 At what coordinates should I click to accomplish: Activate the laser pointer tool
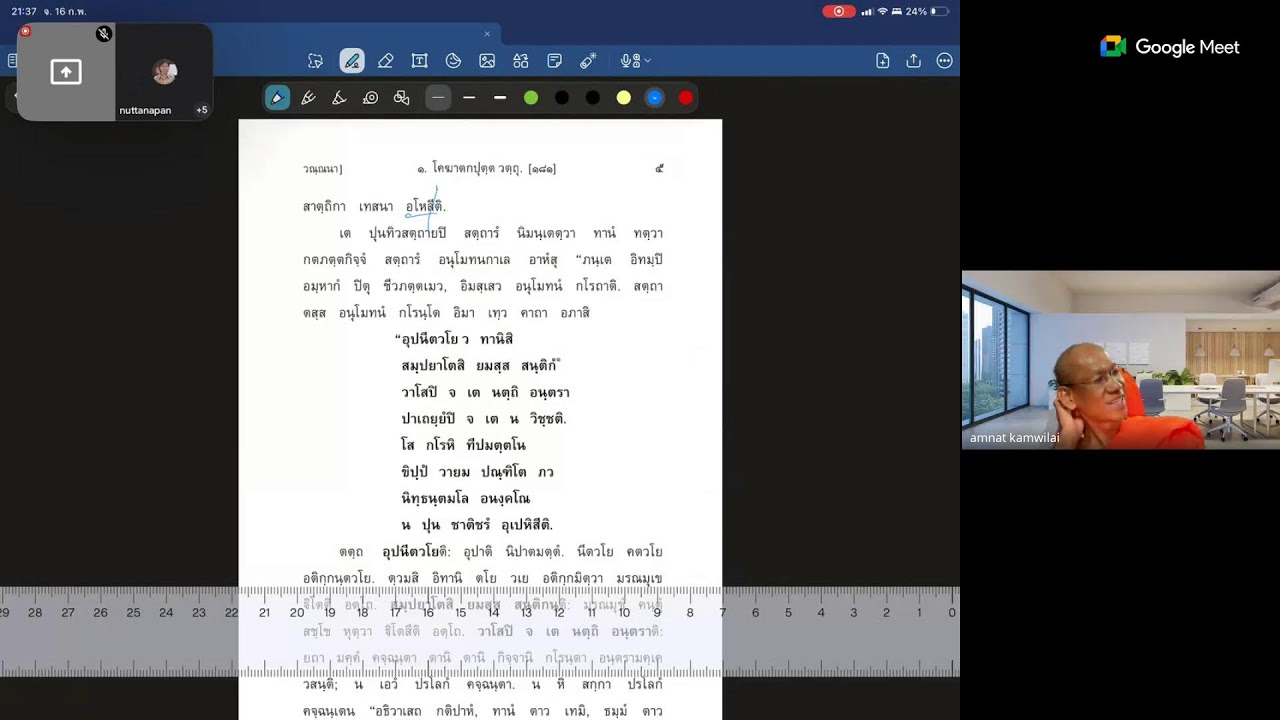point(588,61)
